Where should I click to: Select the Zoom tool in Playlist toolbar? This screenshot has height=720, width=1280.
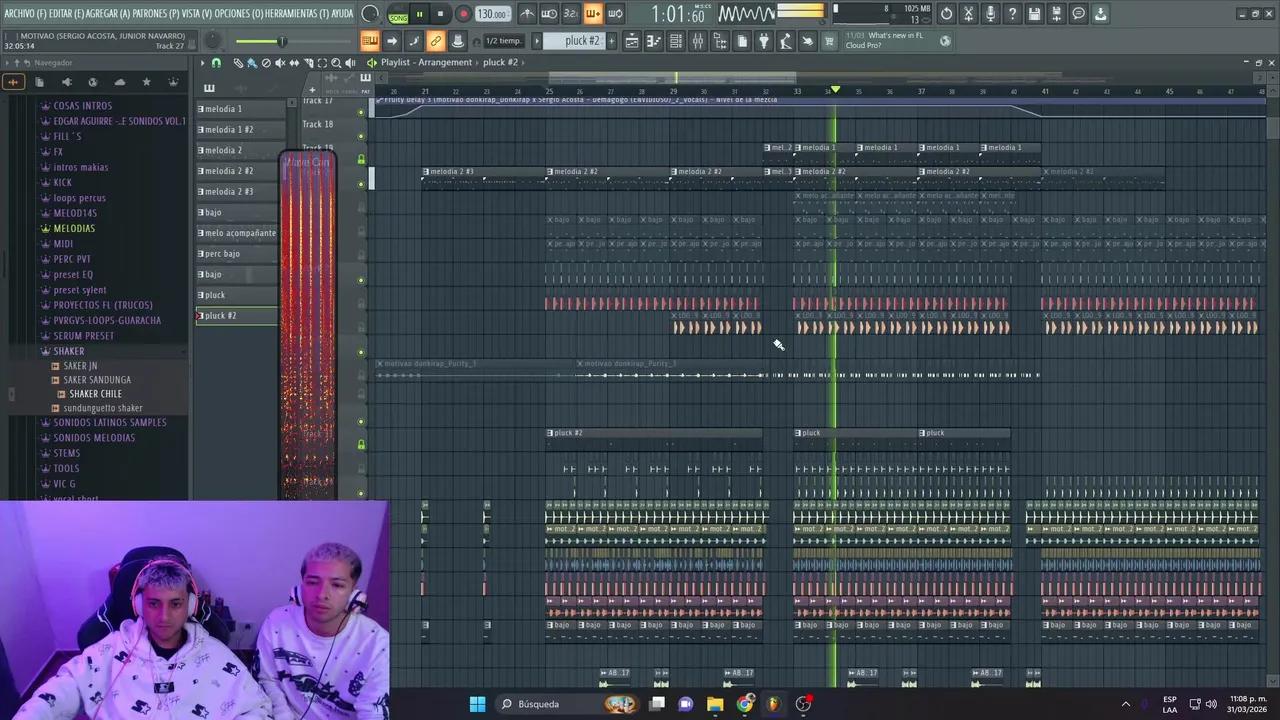tap(335, 62)
